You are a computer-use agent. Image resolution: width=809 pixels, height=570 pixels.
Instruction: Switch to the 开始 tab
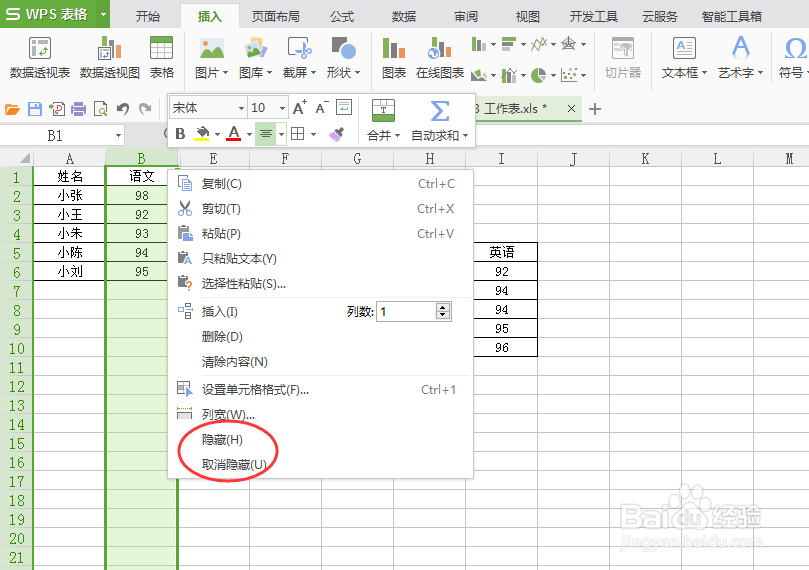[x=148, y=17]
